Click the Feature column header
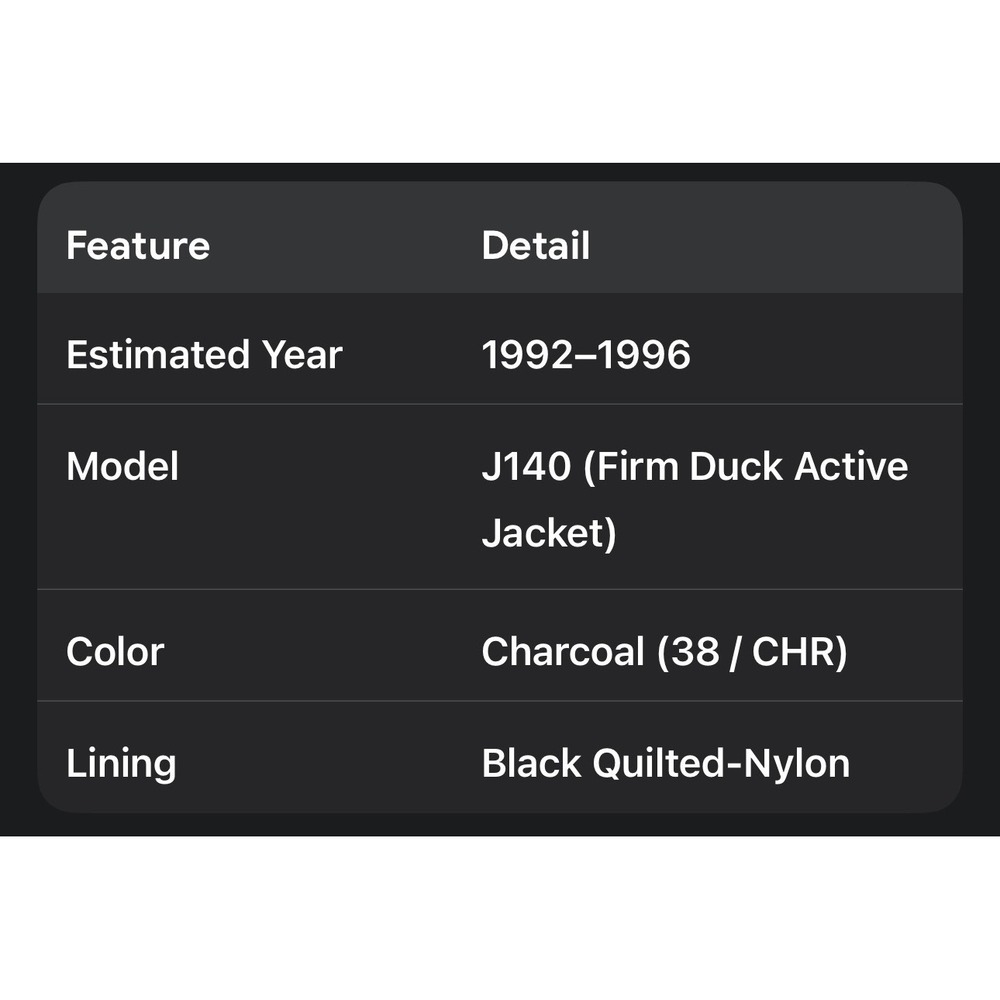 pyautogui.click(x=138, y=246)
